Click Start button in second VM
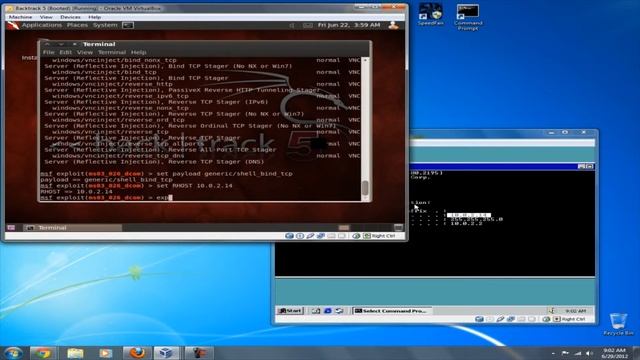The width and height of the screenshot is (640, 360). click(x=290, y=311)
